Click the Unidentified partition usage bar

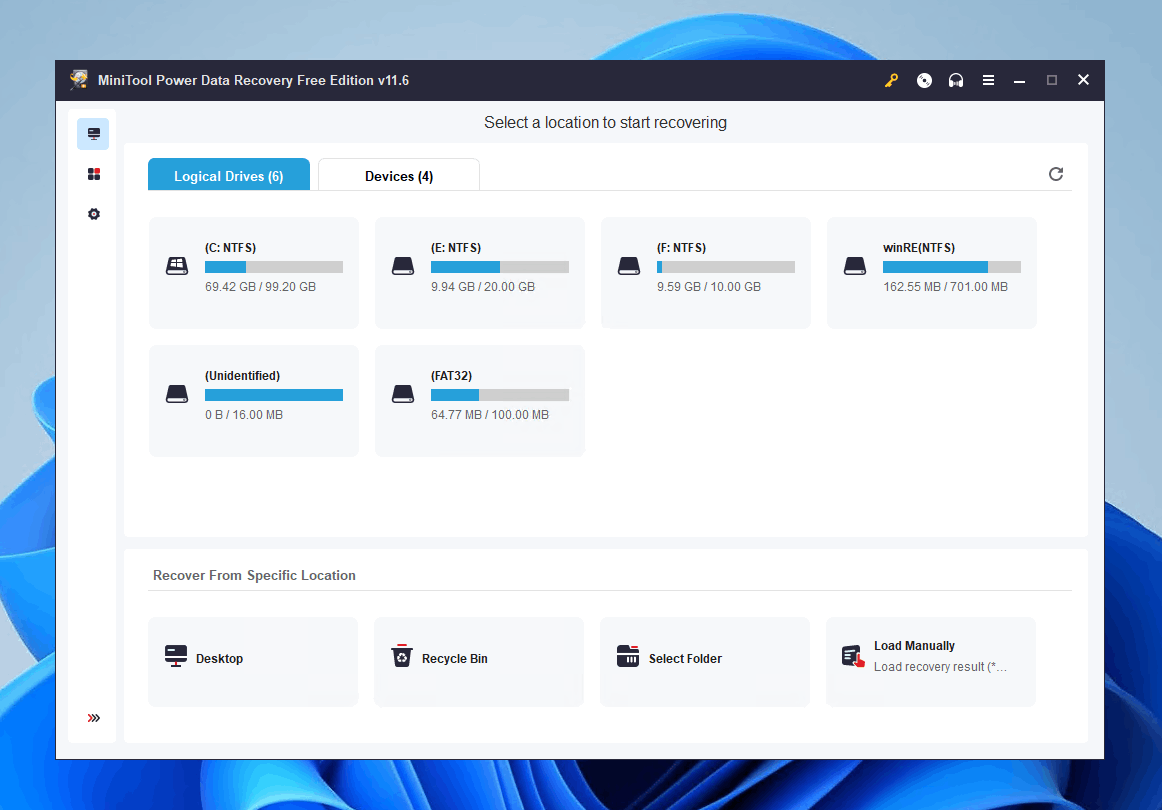coord(274,395)
